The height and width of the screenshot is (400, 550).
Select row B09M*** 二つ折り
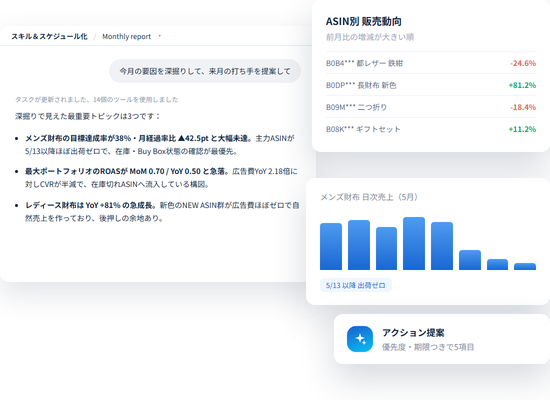(431, 107)
